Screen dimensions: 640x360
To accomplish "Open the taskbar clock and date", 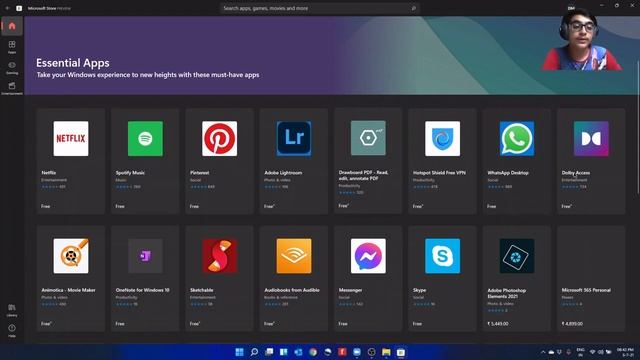I will point(625,352).
